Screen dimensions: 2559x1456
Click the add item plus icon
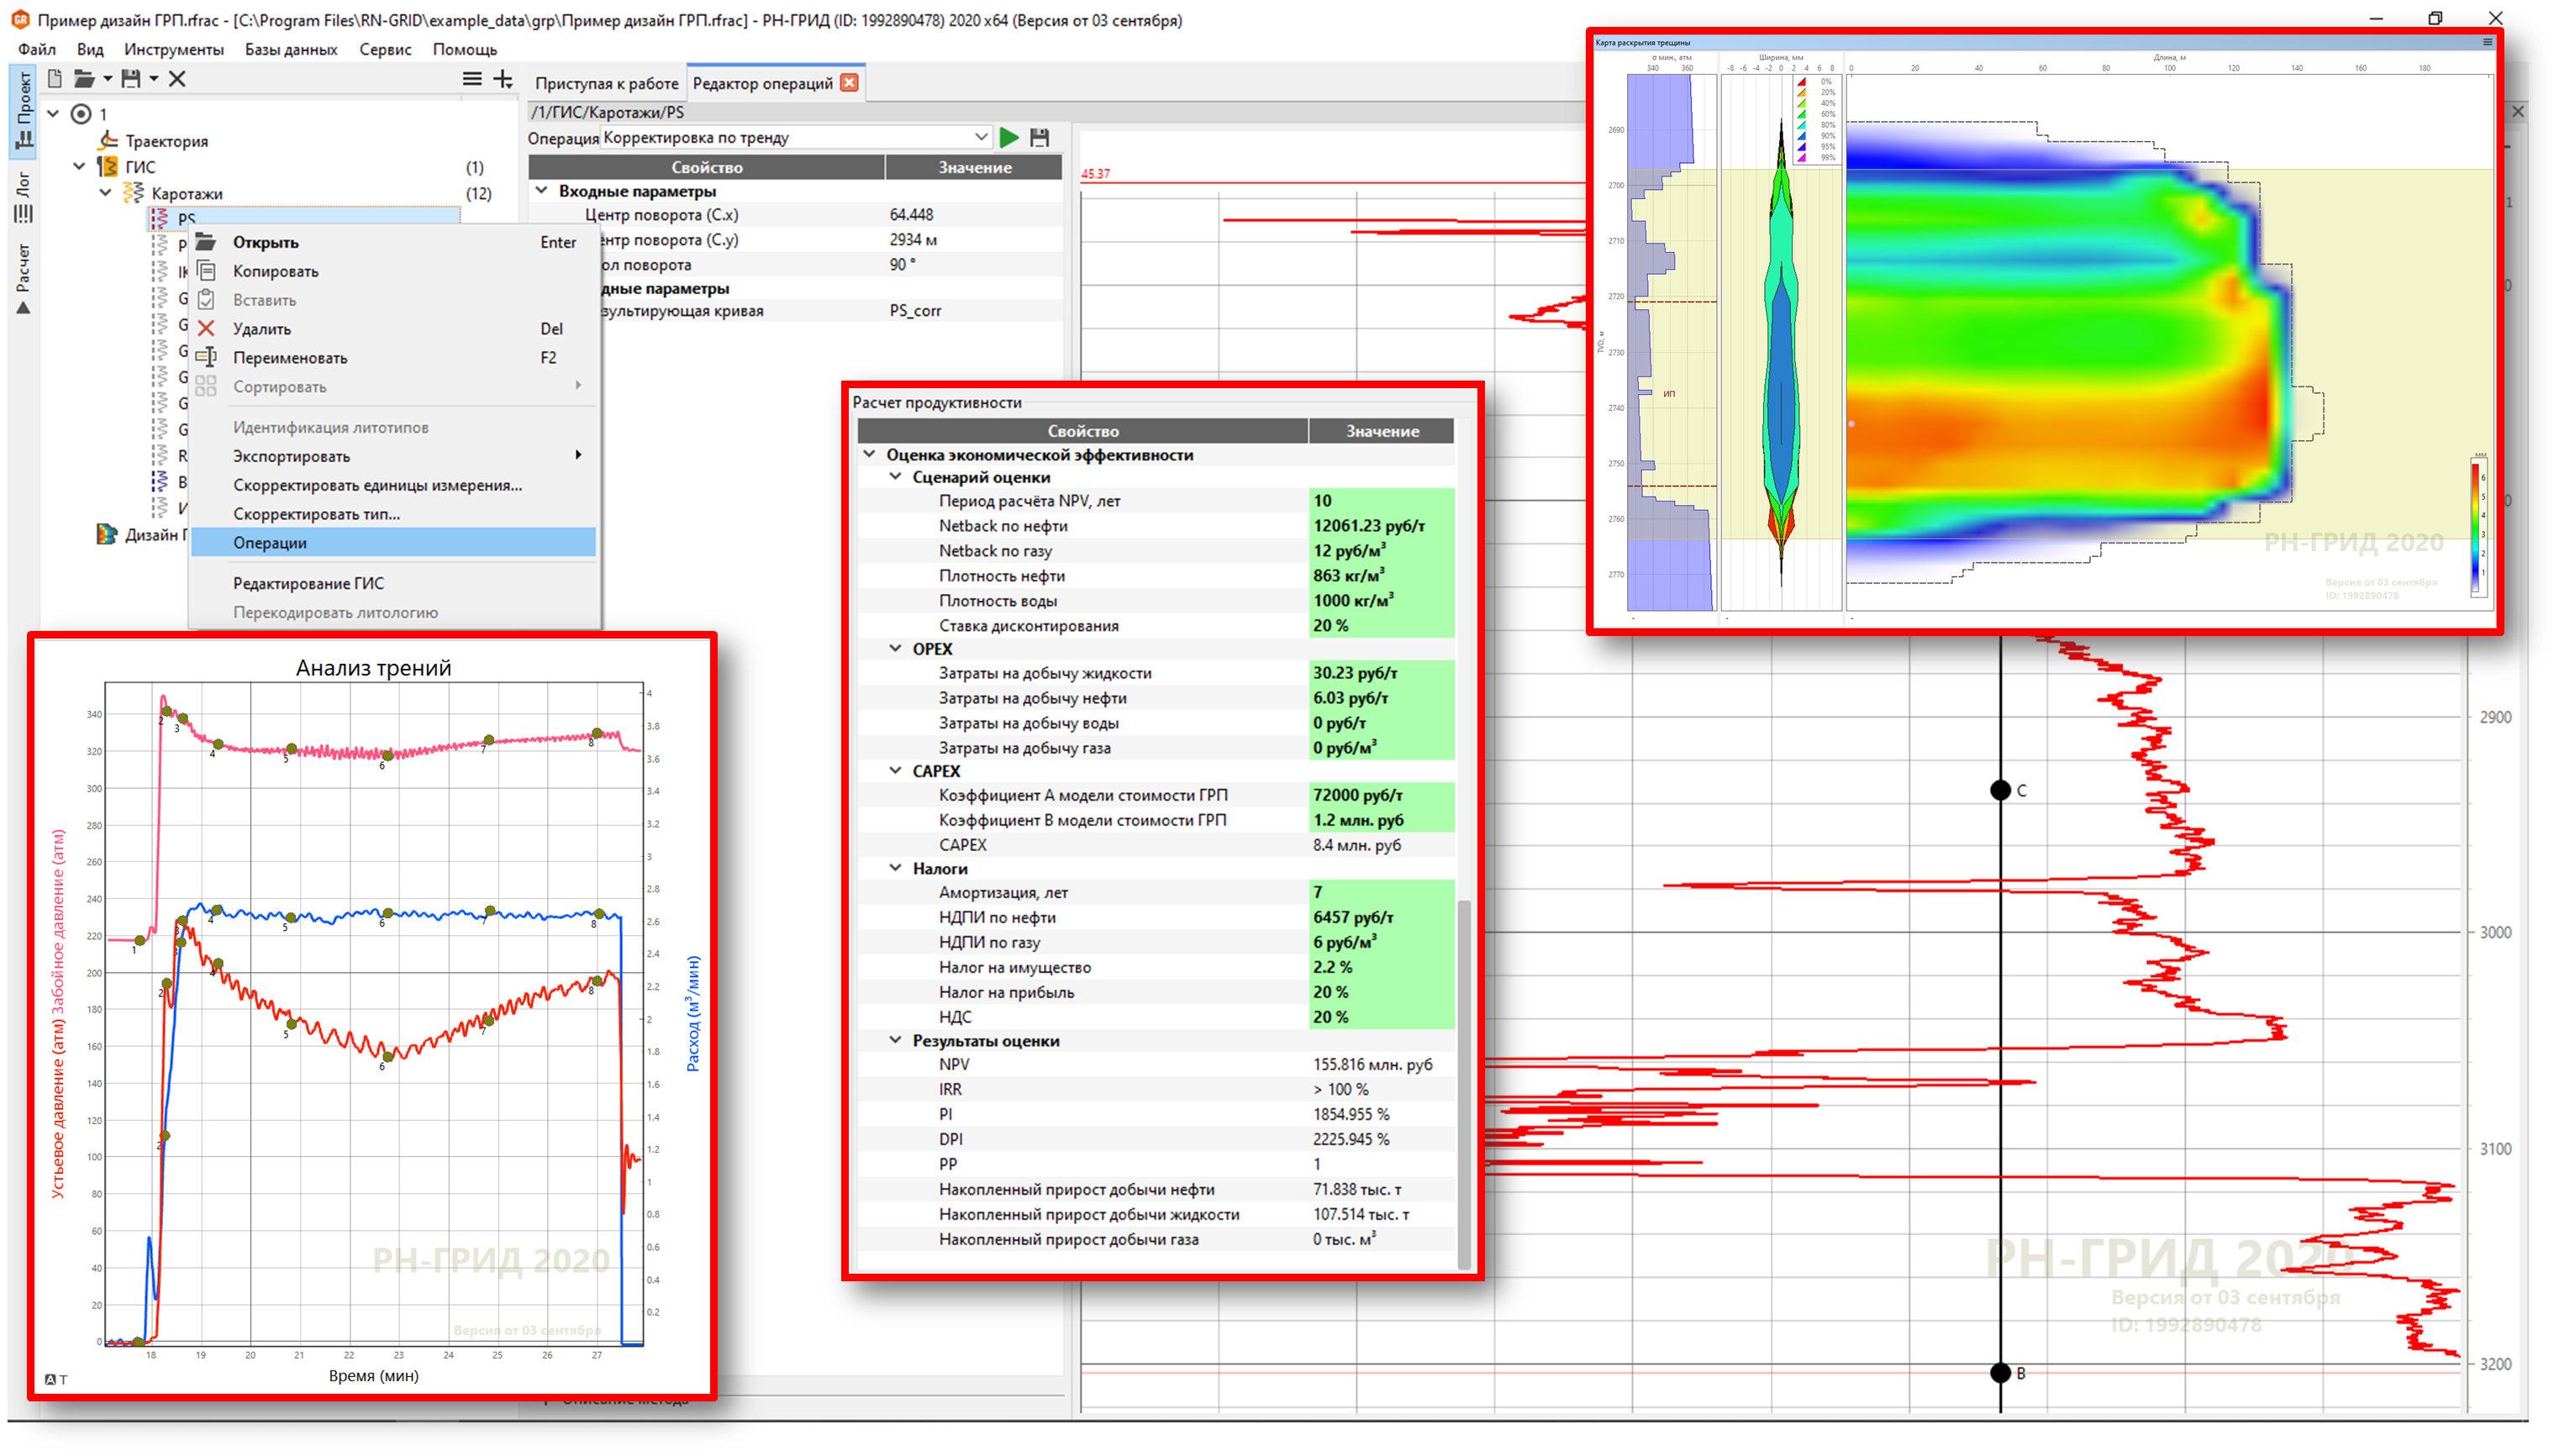click(x=503, y=78)
